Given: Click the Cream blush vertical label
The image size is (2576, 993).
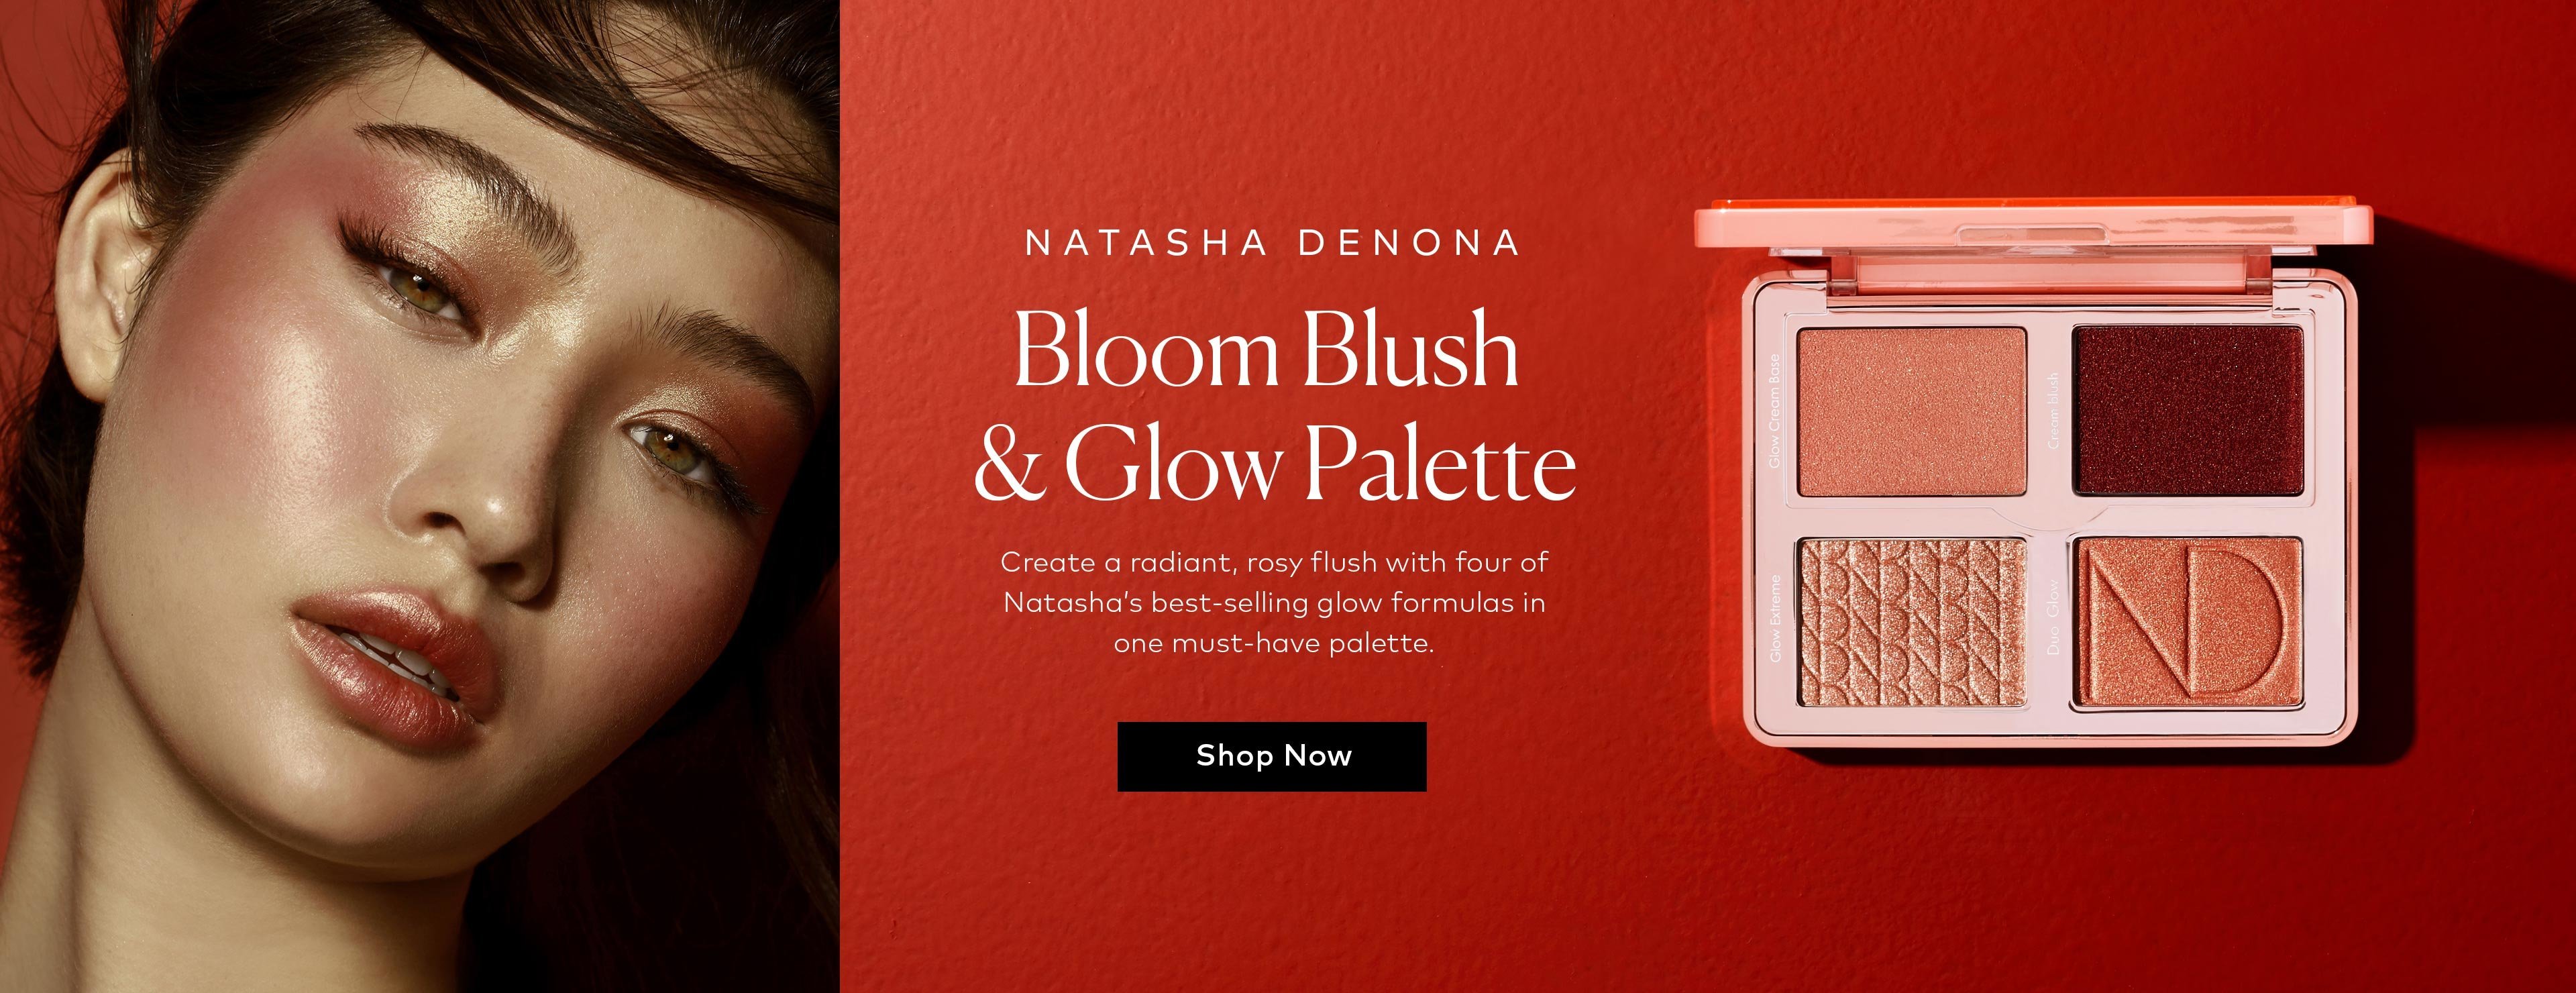Looking at the screenshot, I should [2054, 410].
